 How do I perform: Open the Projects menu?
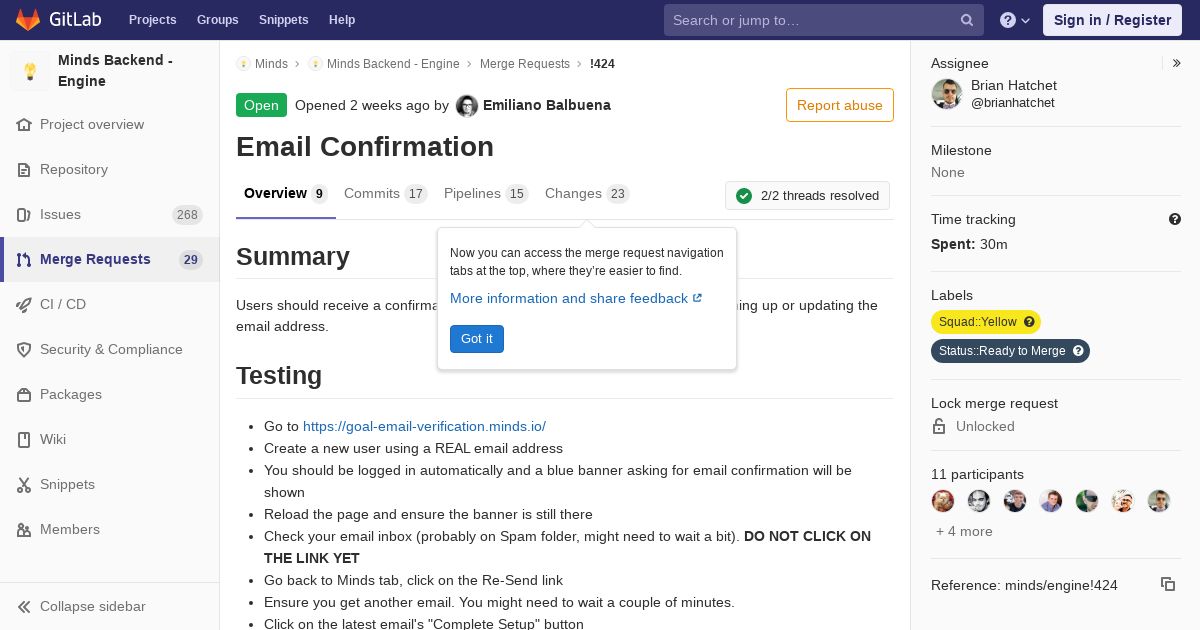152,20
